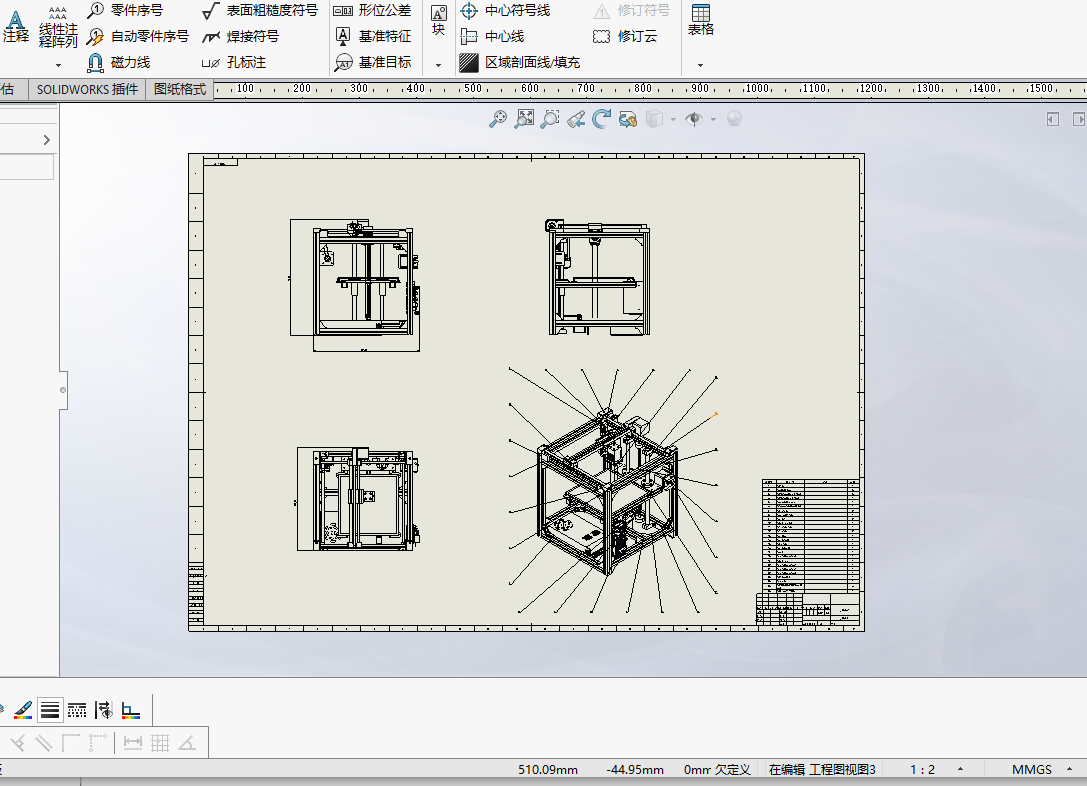Choose the 孔标注 hole callout tool

click(x=234, y=62)
